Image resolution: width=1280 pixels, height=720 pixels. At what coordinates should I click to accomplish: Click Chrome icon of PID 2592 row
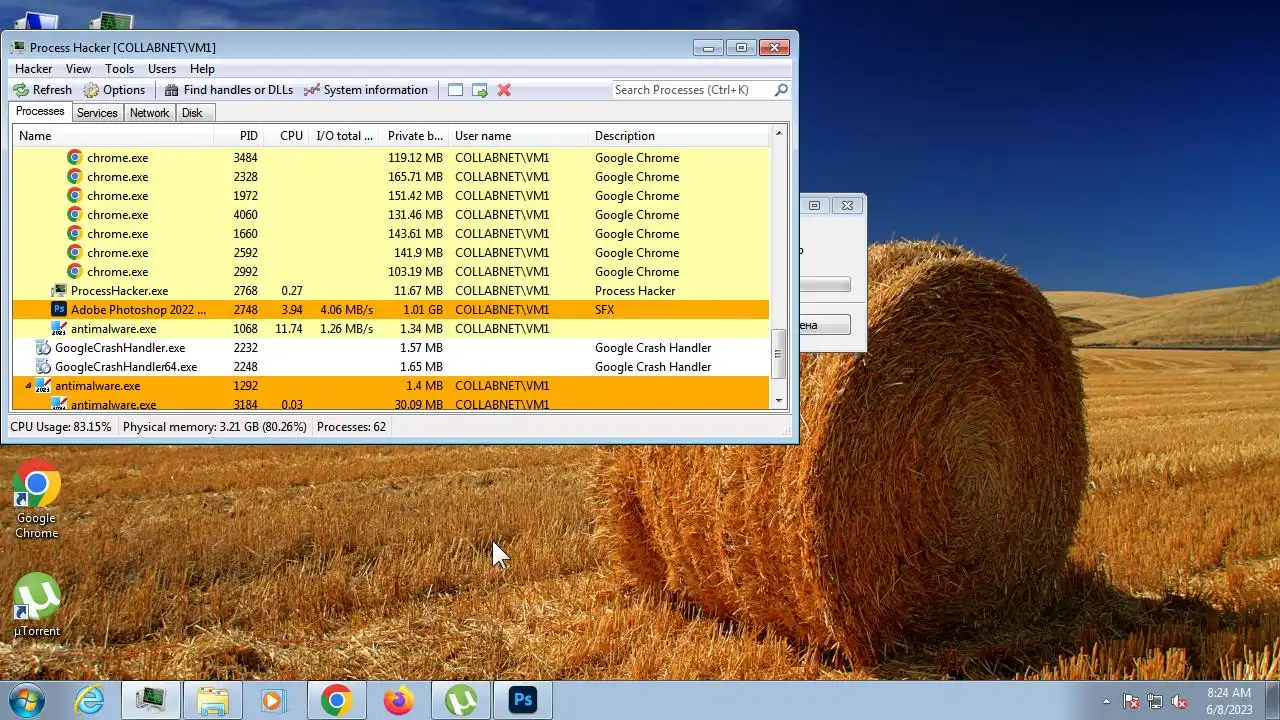pyautogui.click(x=74, y=252)
